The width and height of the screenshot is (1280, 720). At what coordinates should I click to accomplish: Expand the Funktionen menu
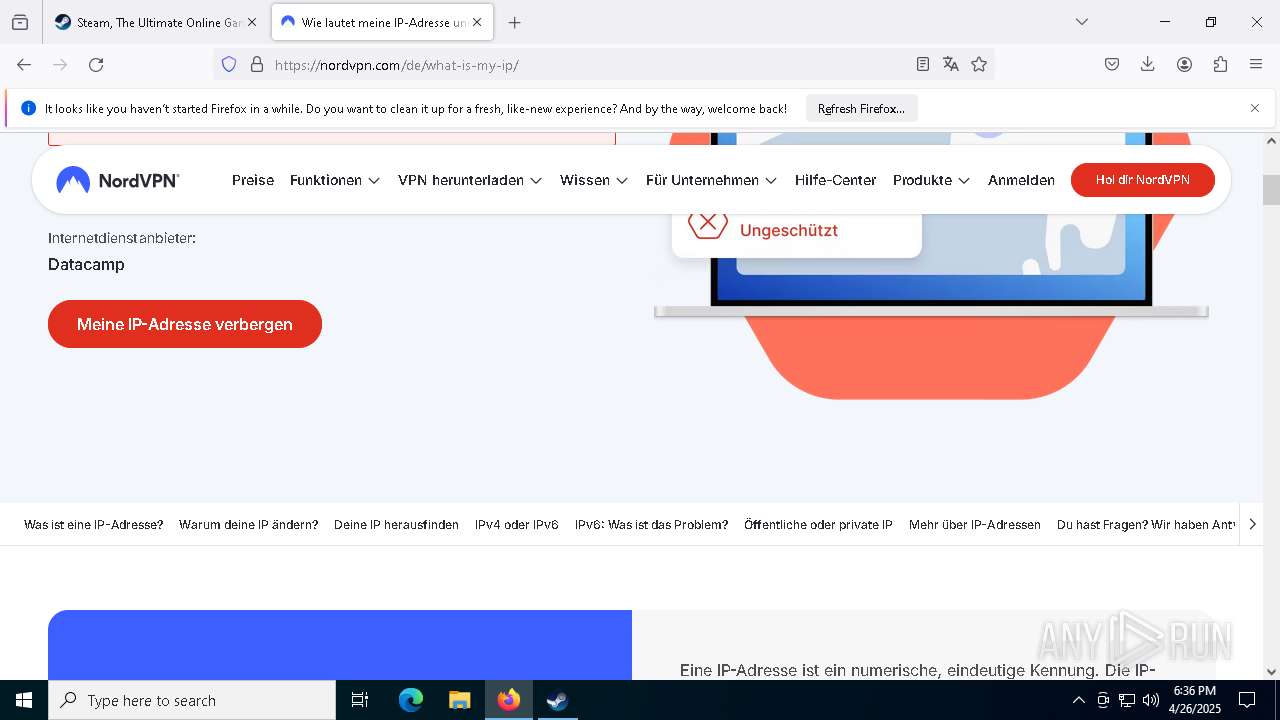335,180
